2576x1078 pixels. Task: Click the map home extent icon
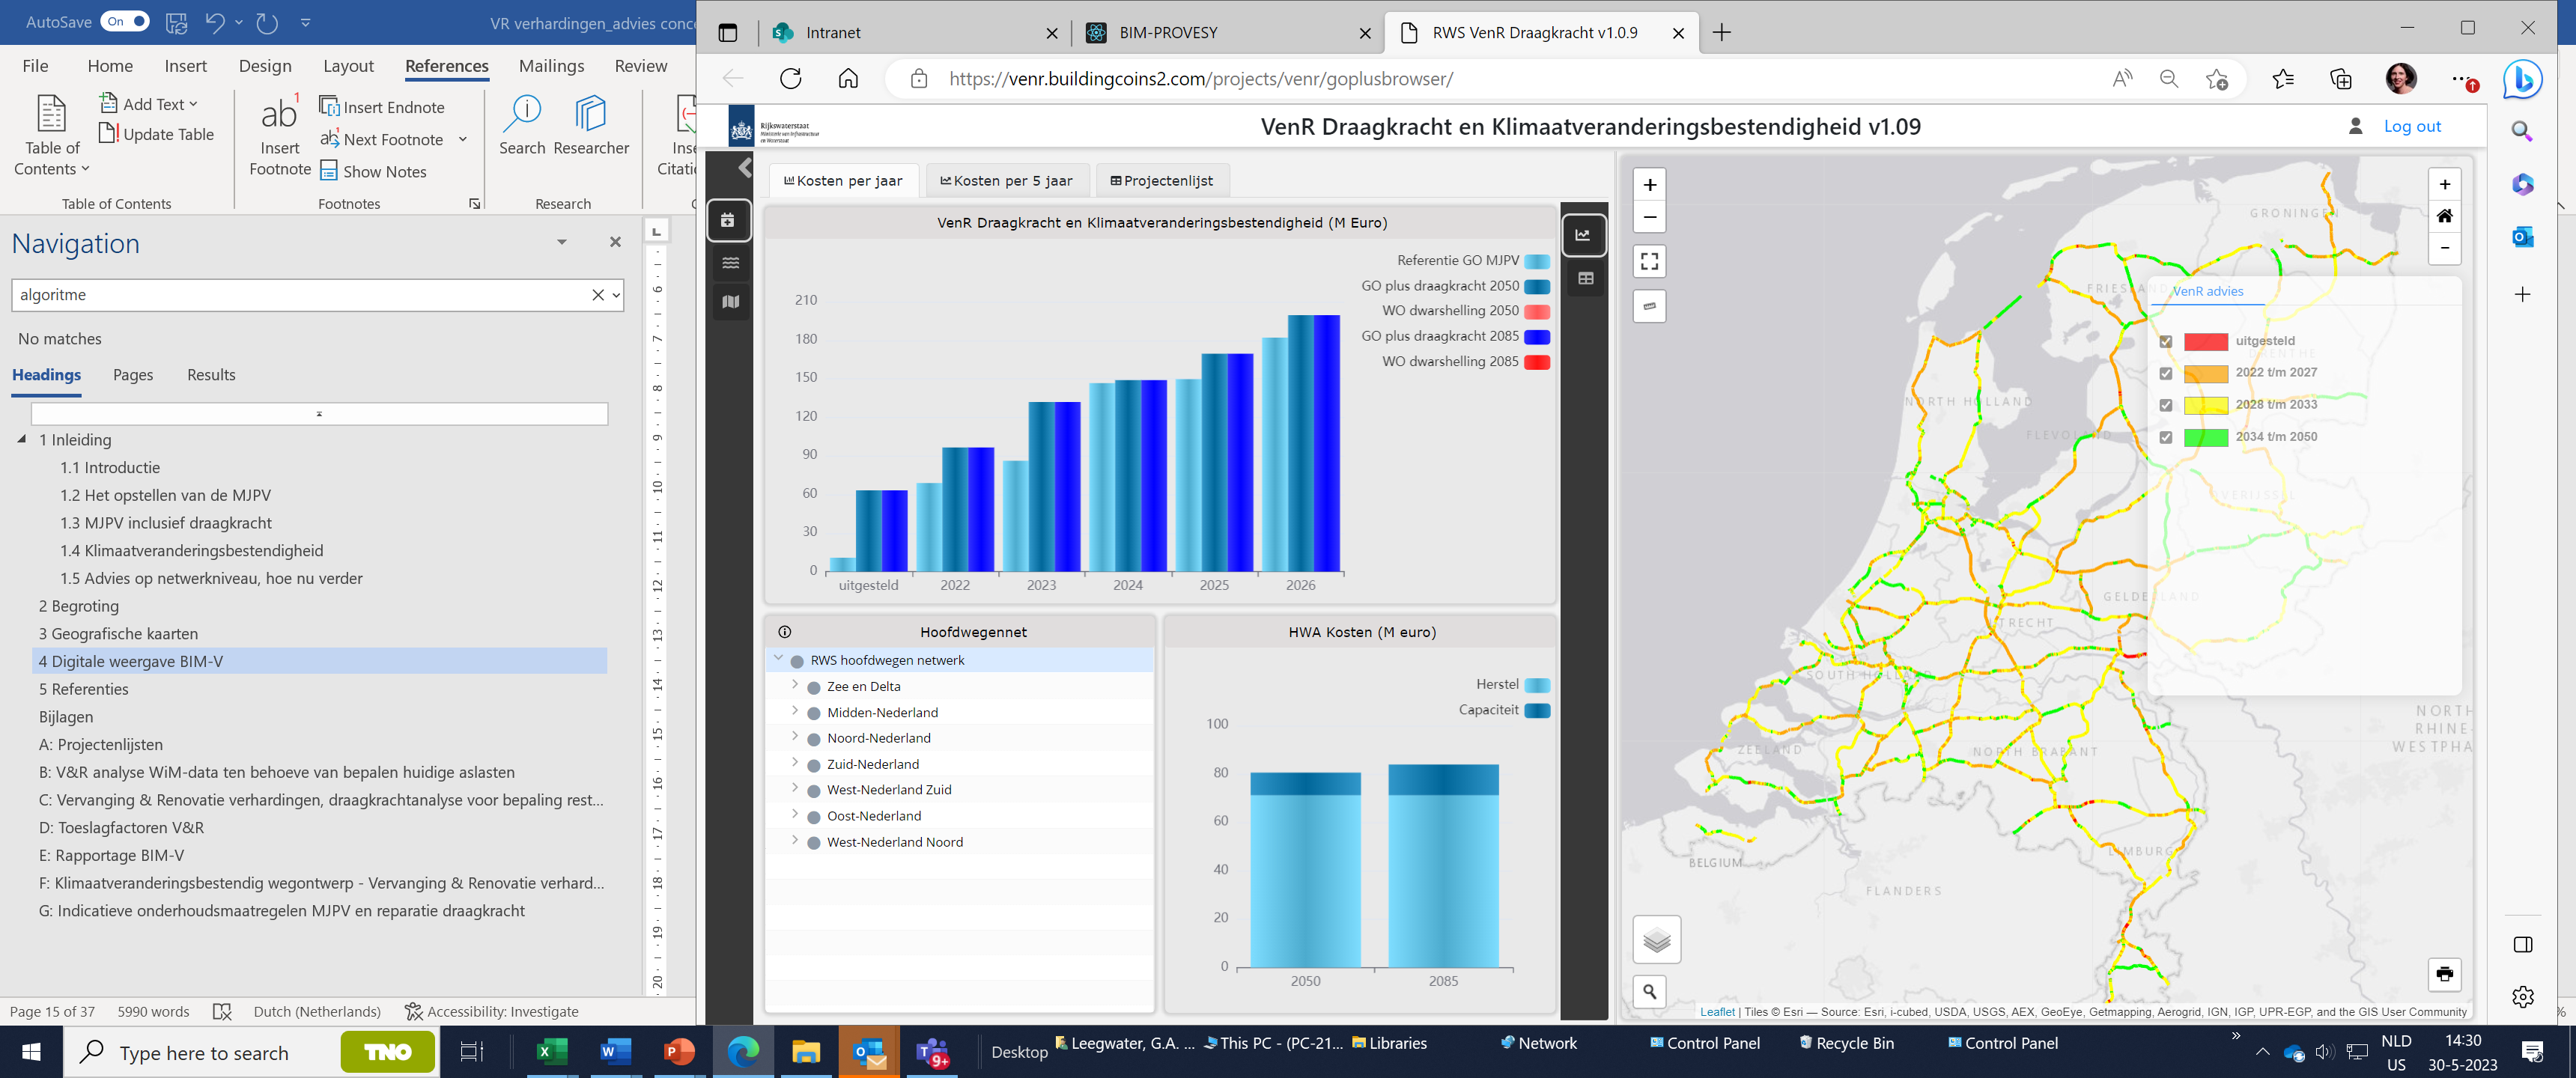[x=2445, y=216]
